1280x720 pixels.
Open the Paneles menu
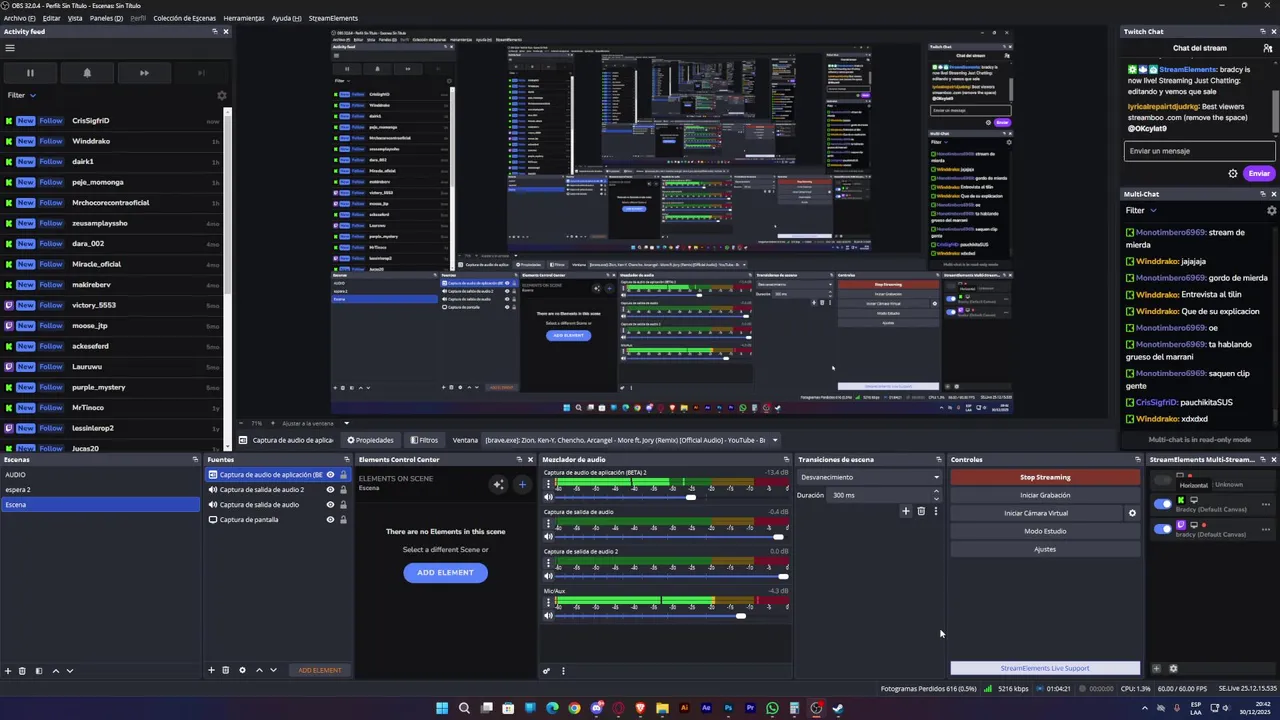pyautogui.click(x=106, y=18)
